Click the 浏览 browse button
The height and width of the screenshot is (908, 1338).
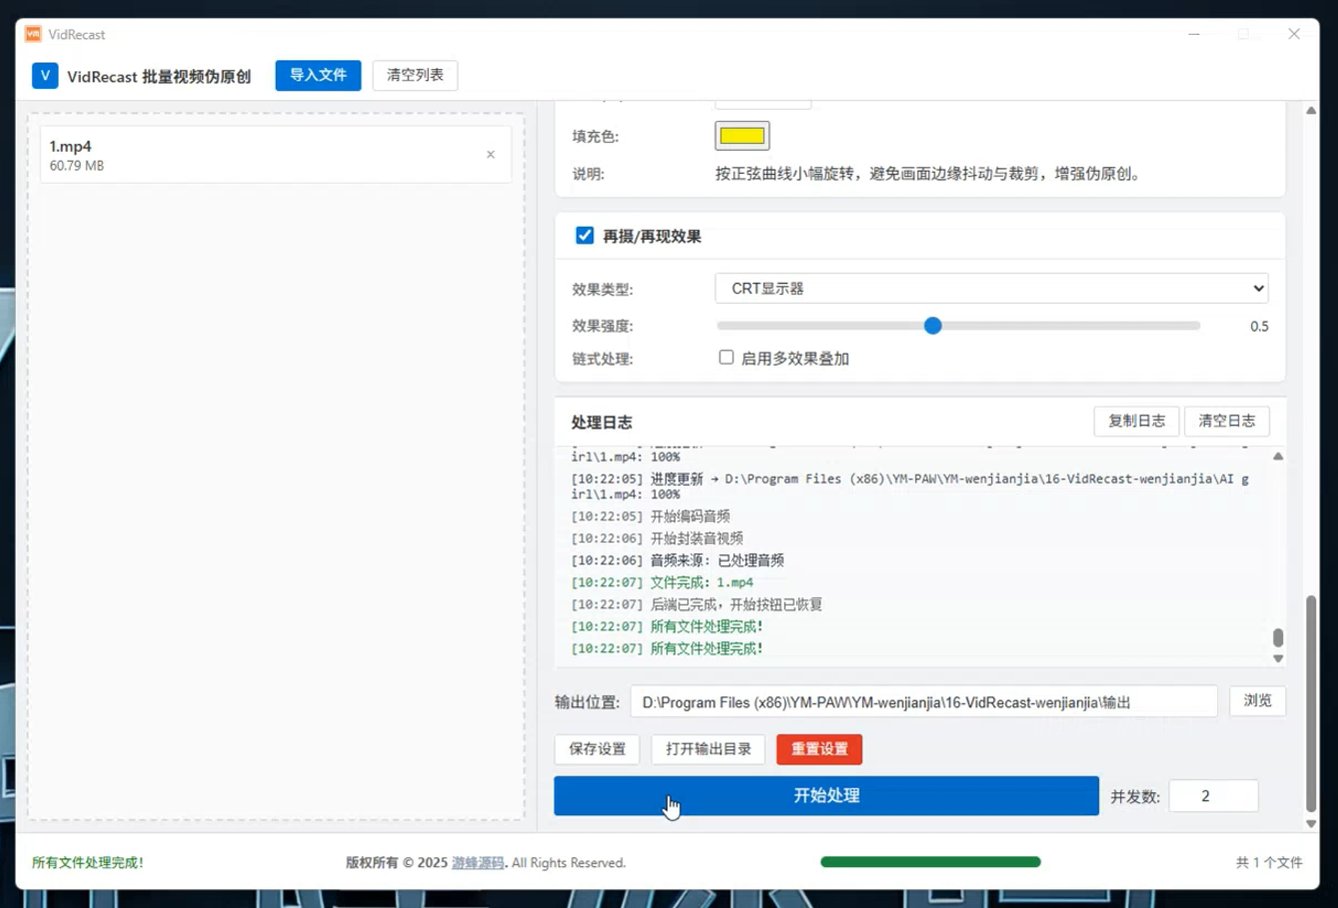click(1258, 701)
